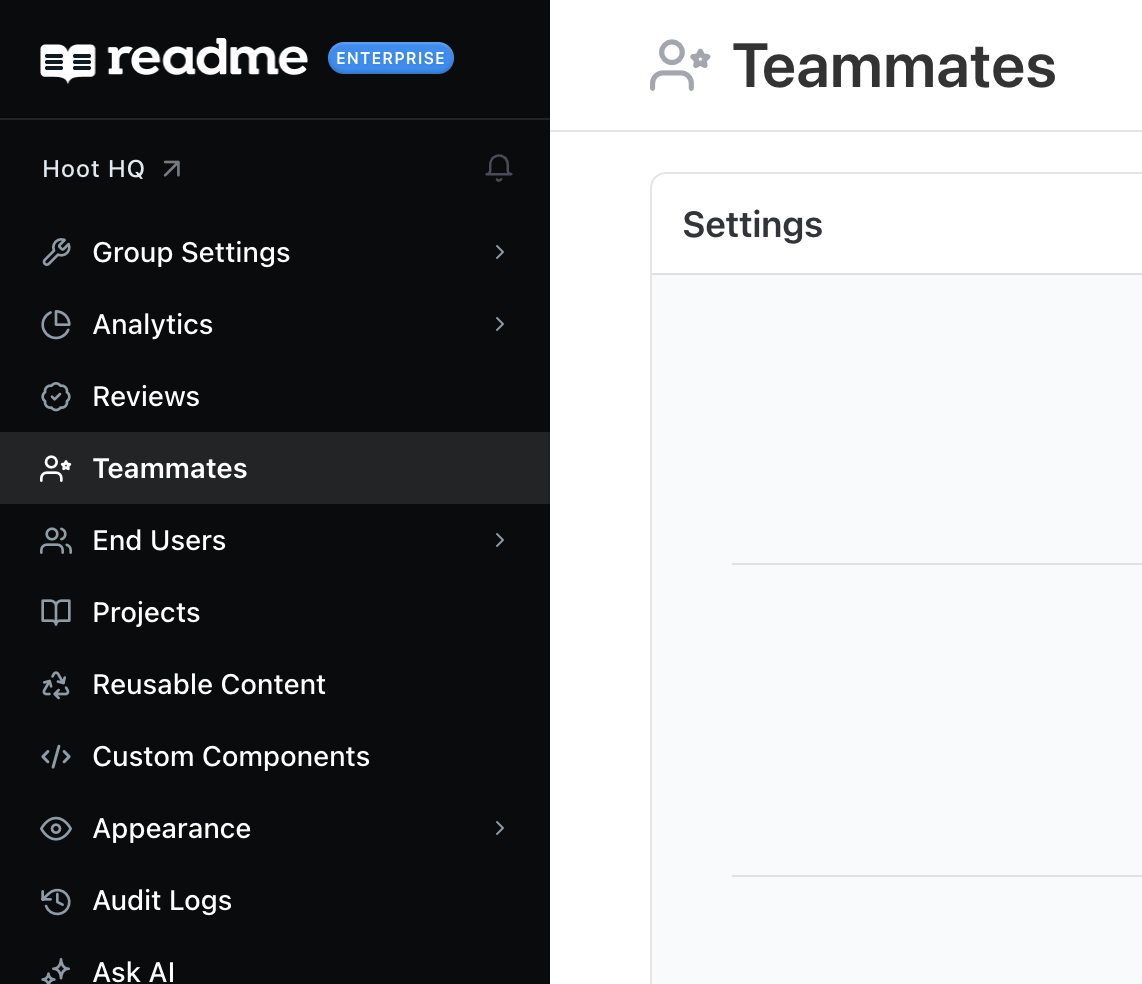Click the notifications bell icon

click(499, 168)
